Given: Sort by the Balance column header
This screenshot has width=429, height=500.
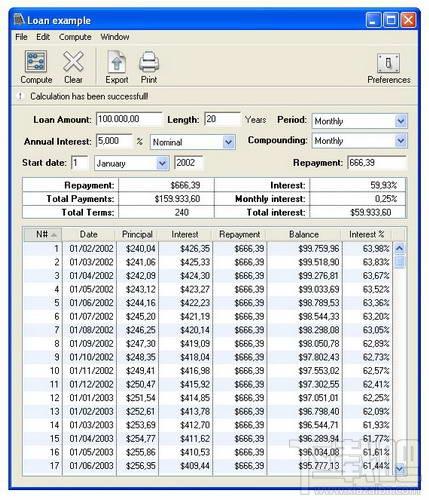Looking at the screenshot, I should 304,234.
